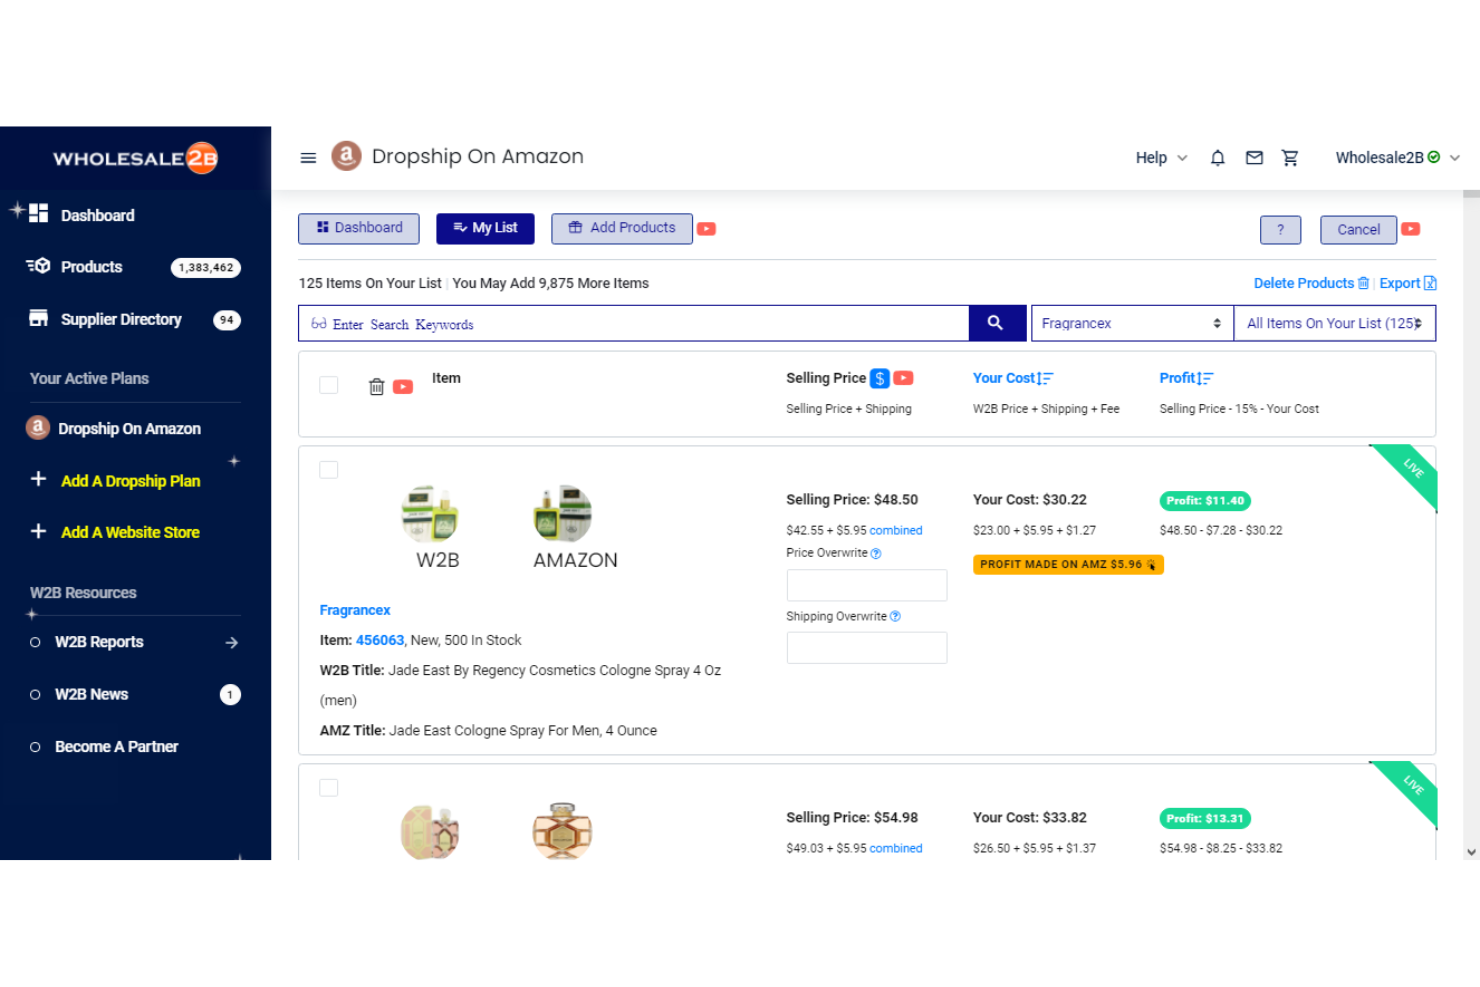
Task: Switch to the Add Products tab
Action: tap(622, 229)
